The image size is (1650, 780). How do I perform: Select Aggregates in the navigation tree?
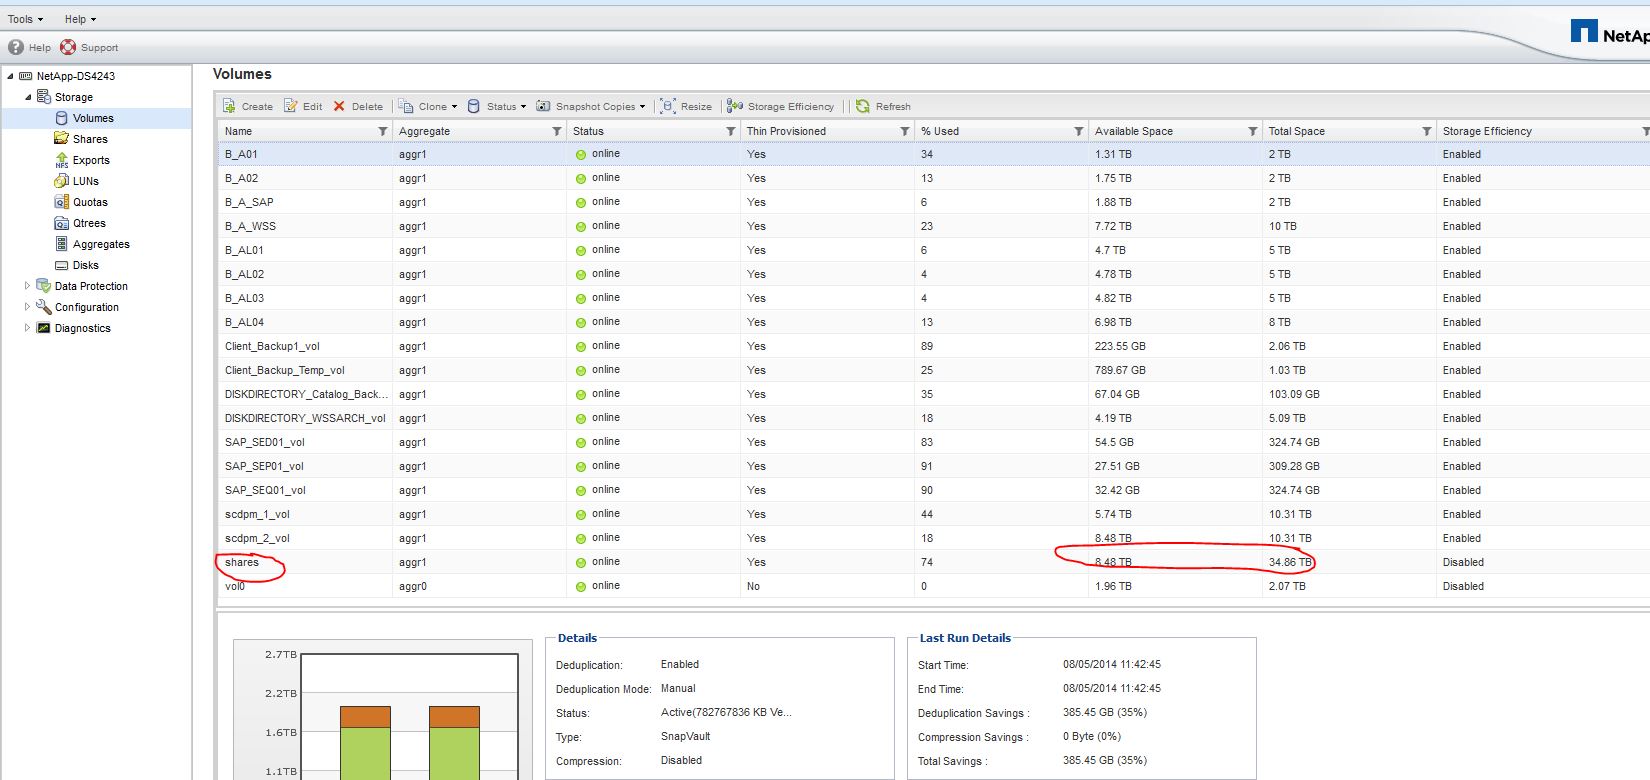click(x=101, y=244)
